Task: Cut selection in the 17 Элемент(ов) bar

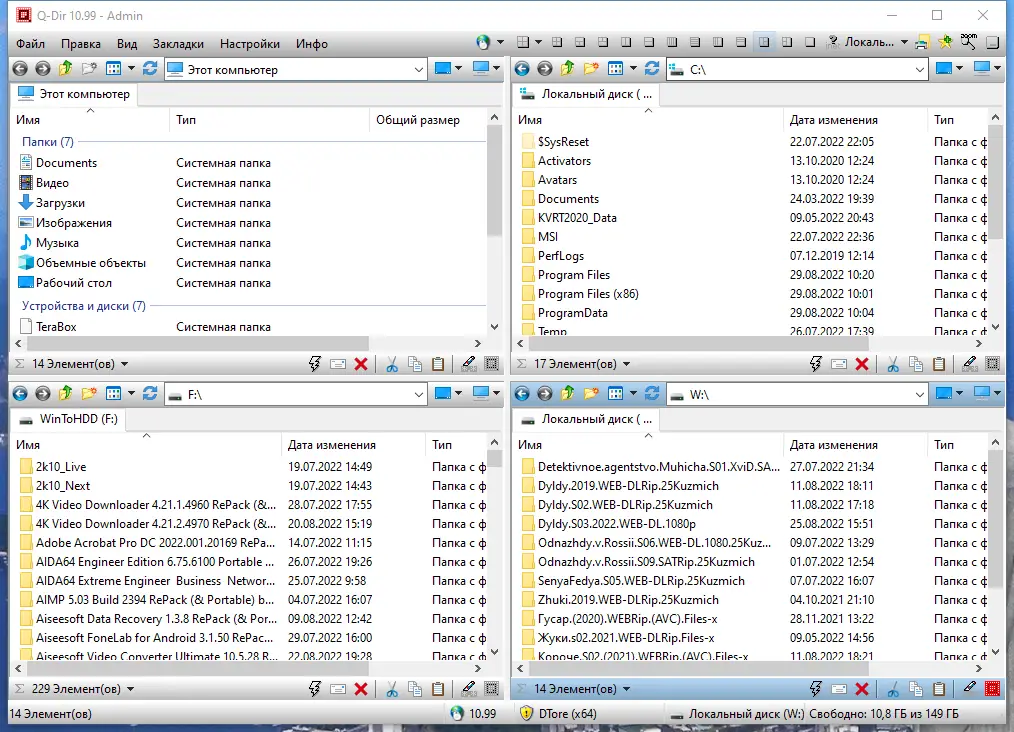Action: tap(893, 364)
